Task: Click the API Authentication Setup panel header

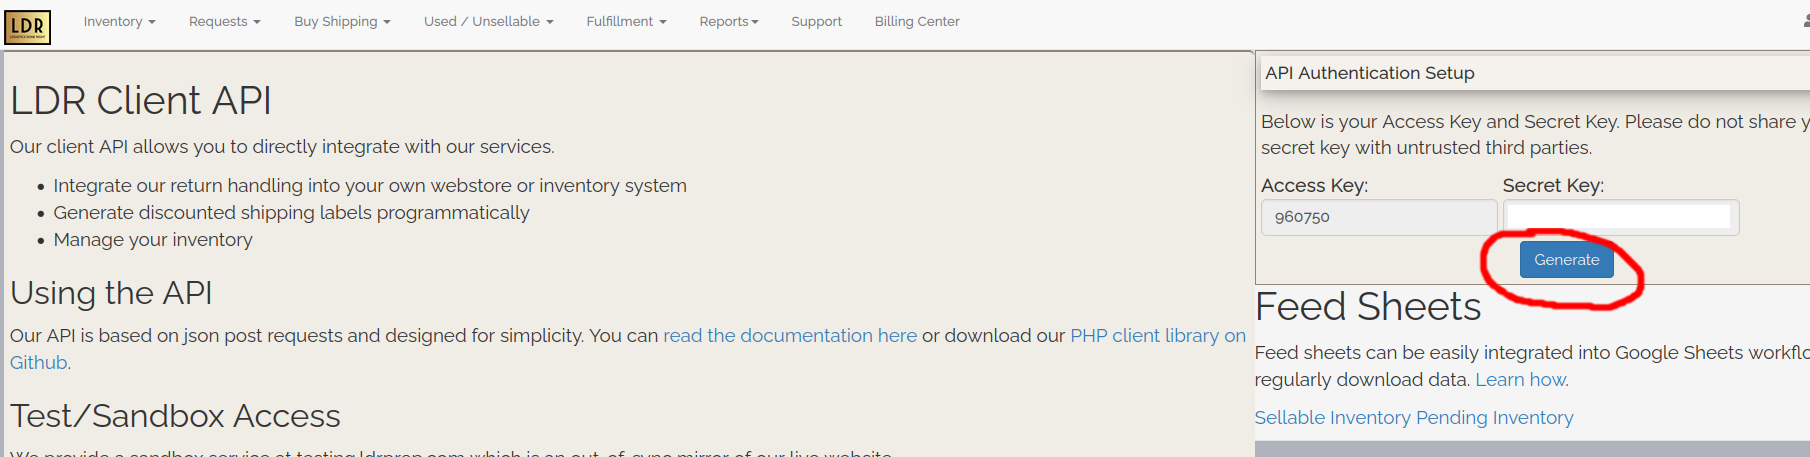Action: (x=1369, y=73)
